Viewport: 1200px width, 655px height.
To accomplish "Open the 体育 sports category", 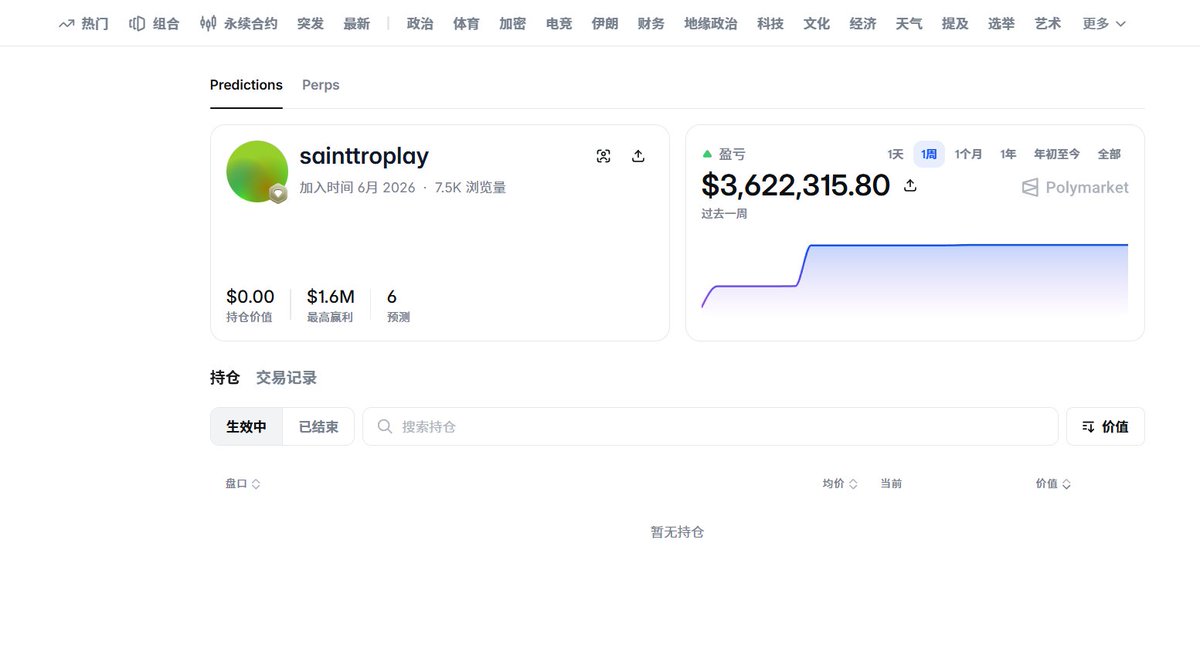I will (x=466, y=23).
